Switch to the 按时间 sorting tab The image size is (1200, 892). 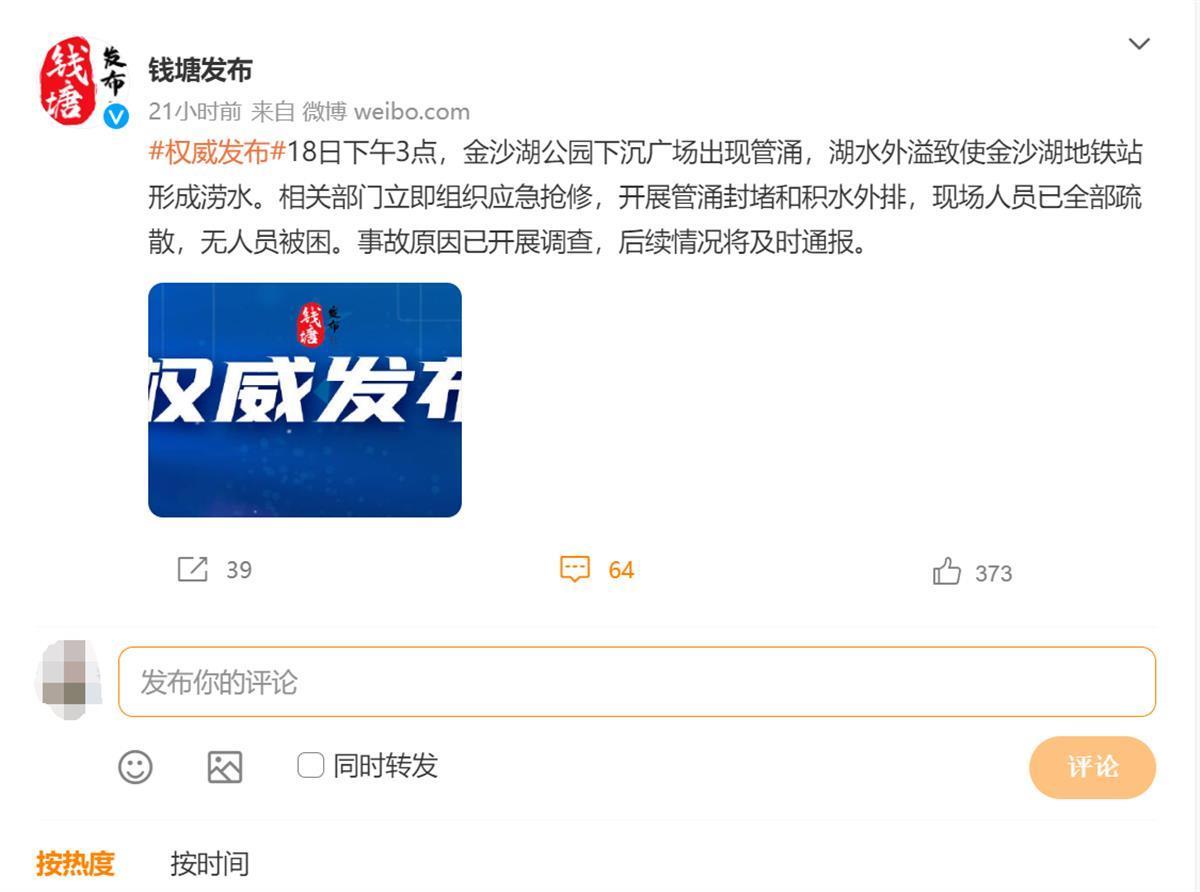tap(209, 863)
